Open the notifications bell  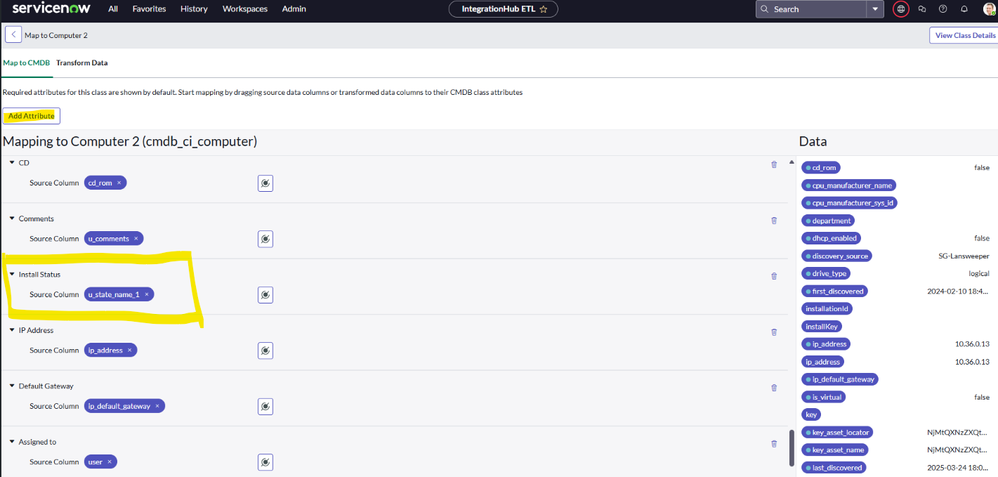coord(964,9)
